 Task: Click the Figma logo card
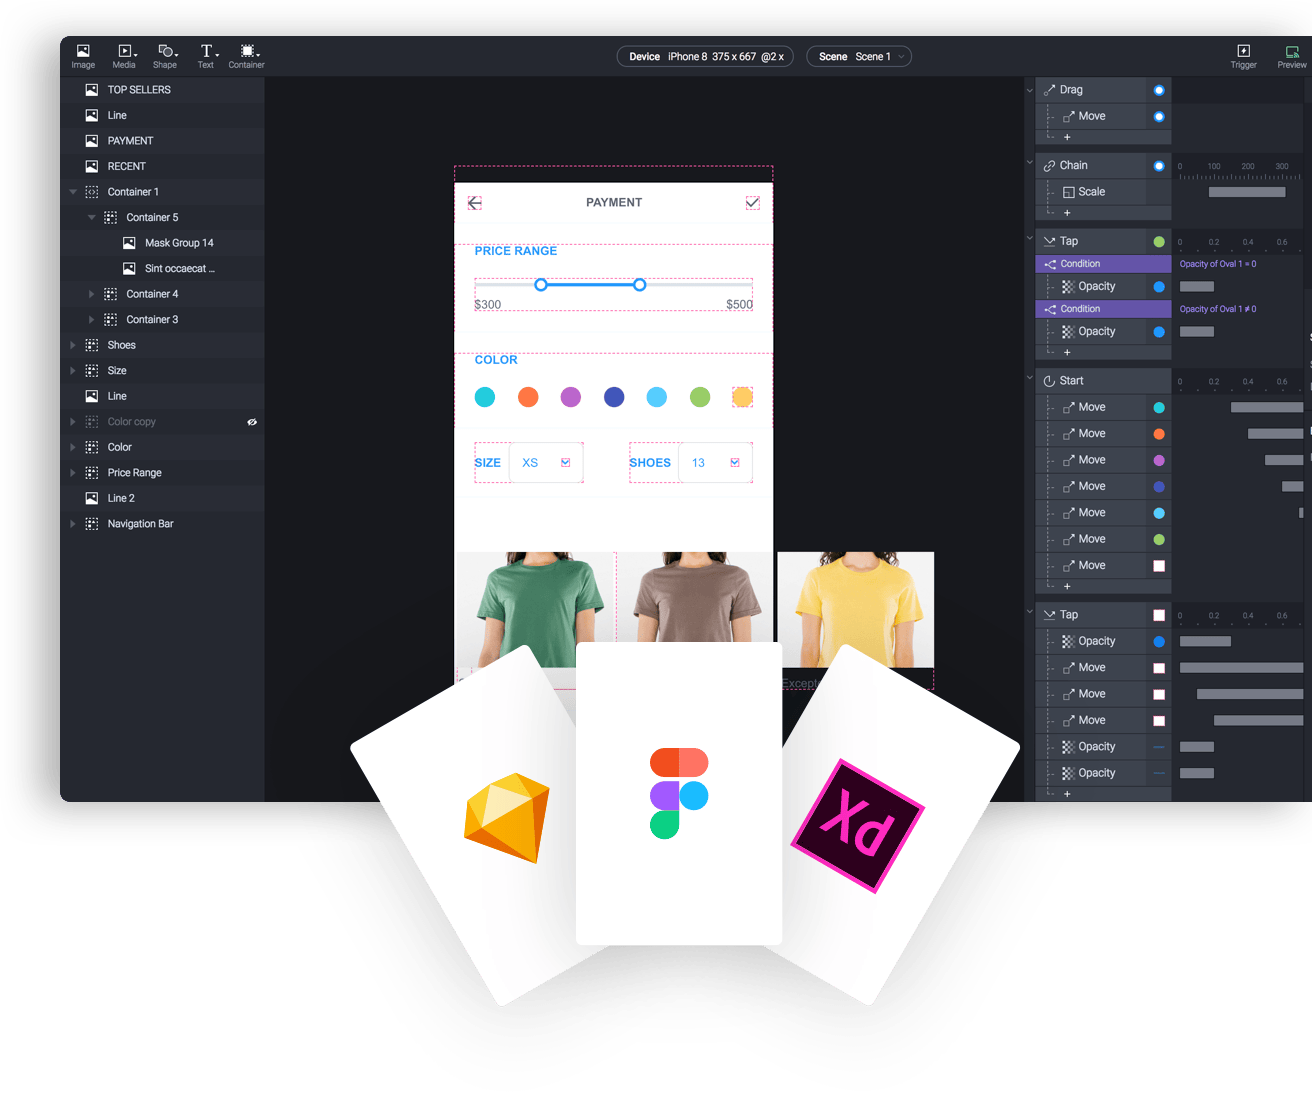tap(679, 793)
